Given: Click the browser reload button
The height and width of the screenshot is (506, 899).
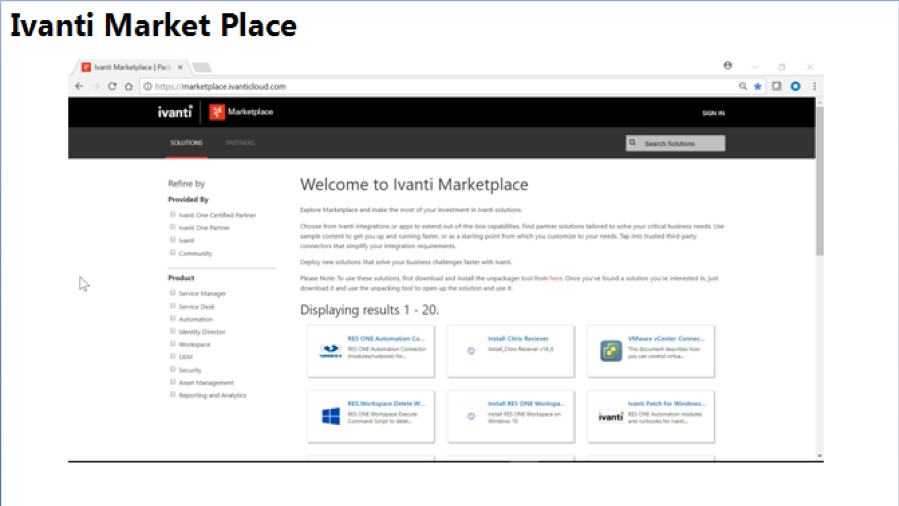Looking at the screenshot, I should [x=112, y=87].
